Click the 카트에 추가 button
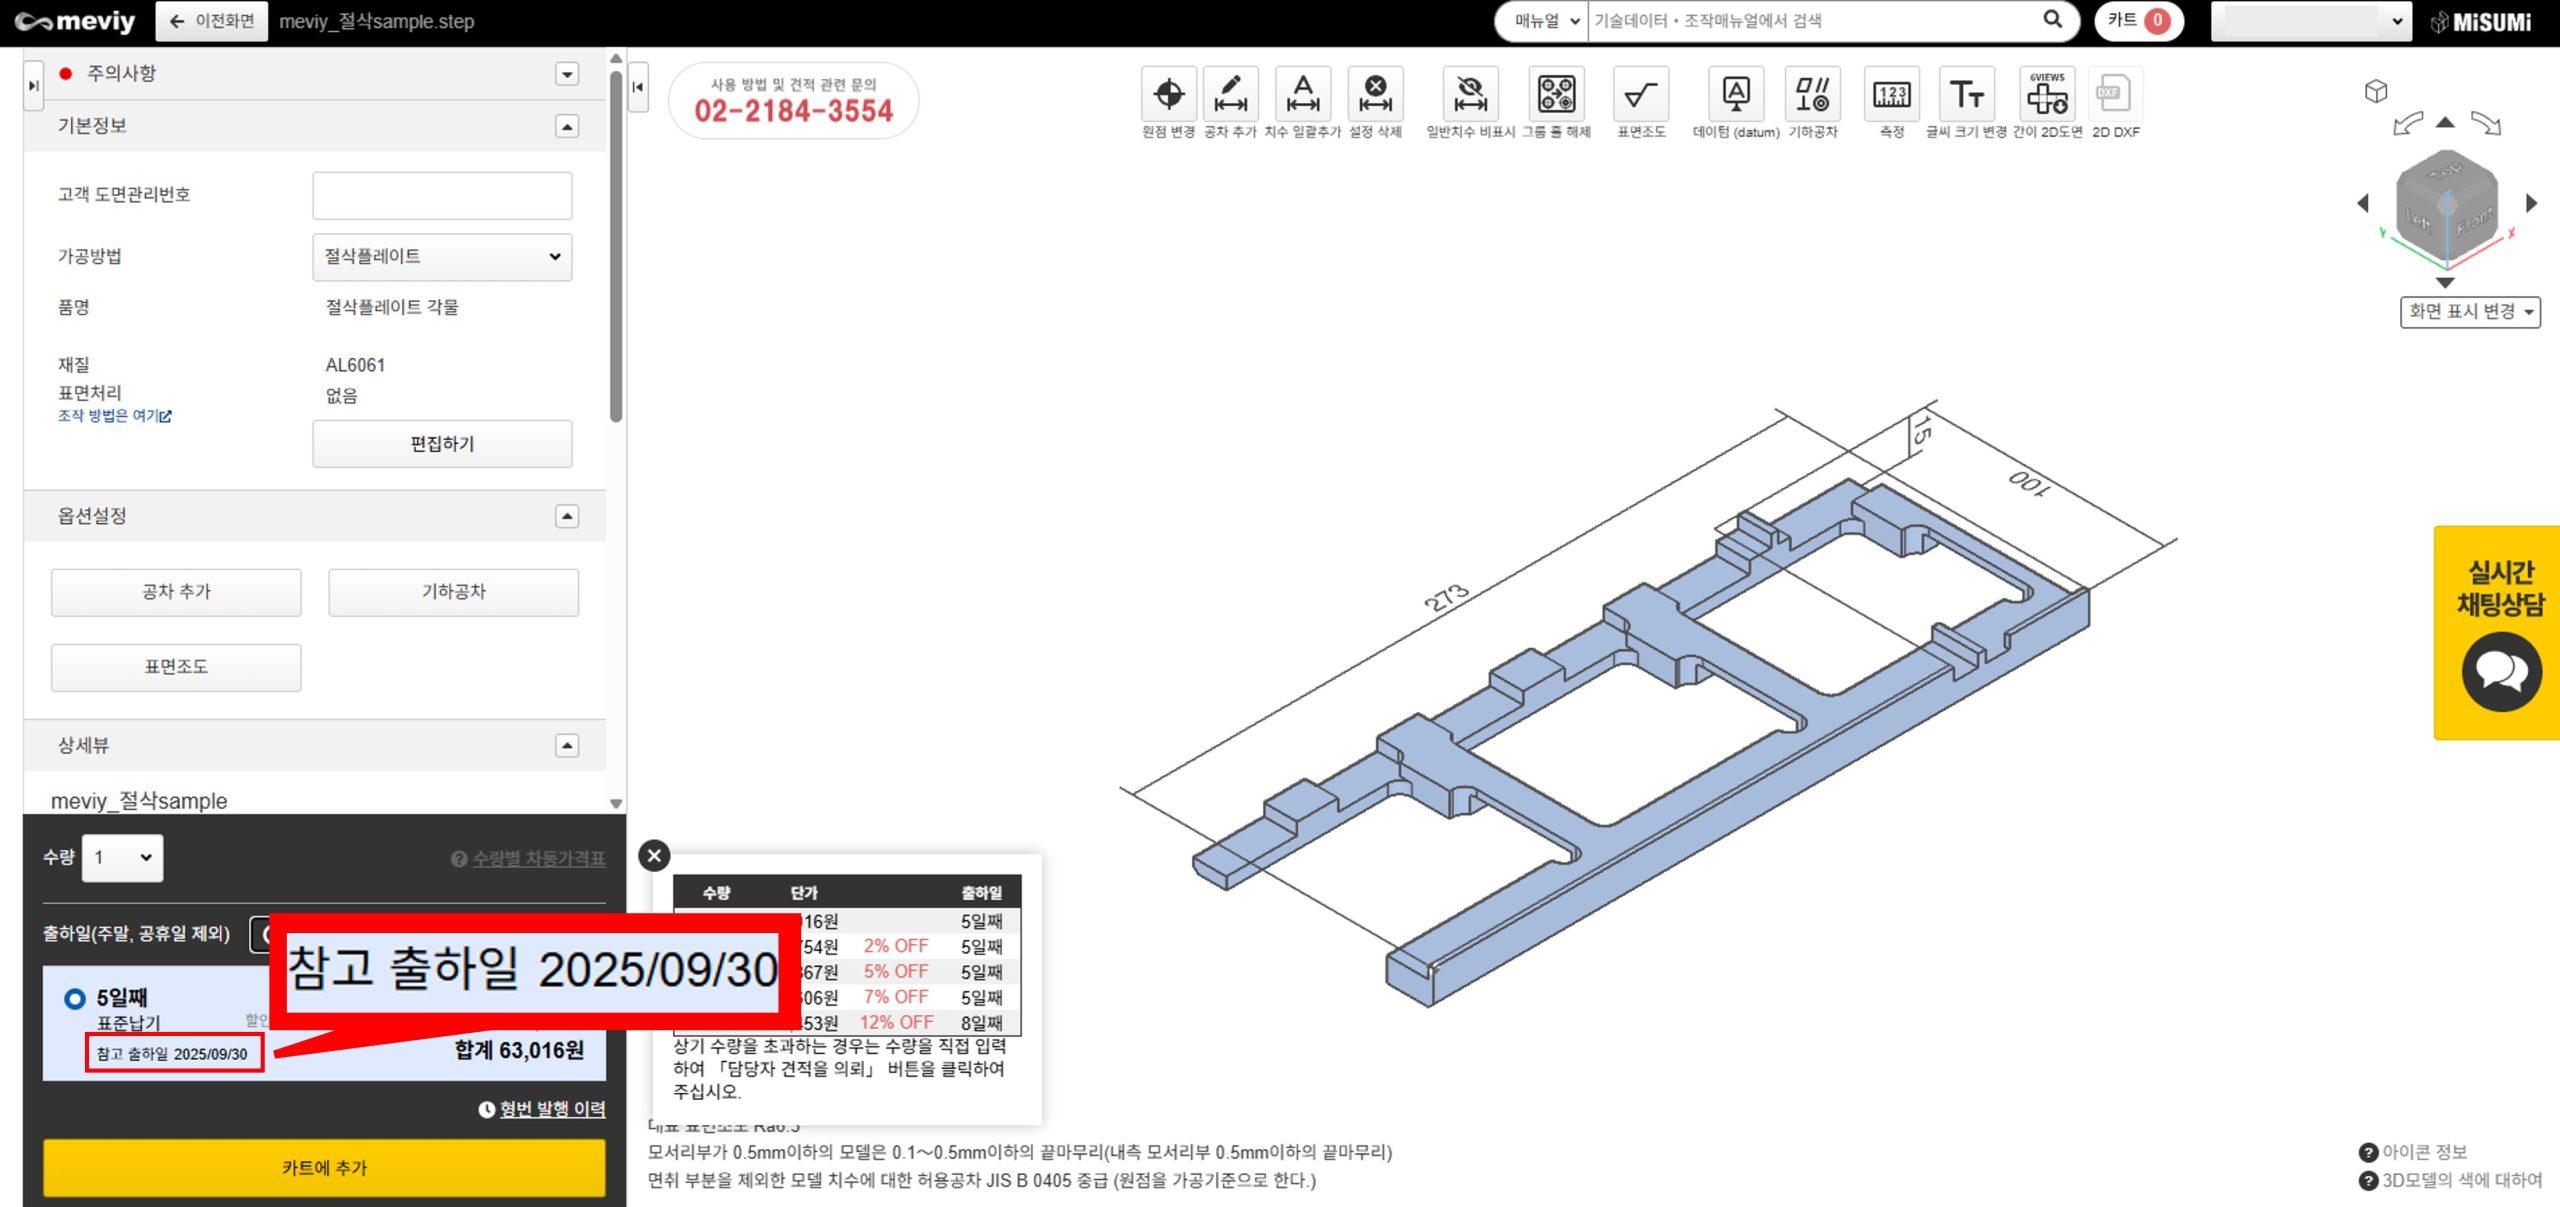Viewport: 2560px width, 1207px height. click(x=324, y=1167)
